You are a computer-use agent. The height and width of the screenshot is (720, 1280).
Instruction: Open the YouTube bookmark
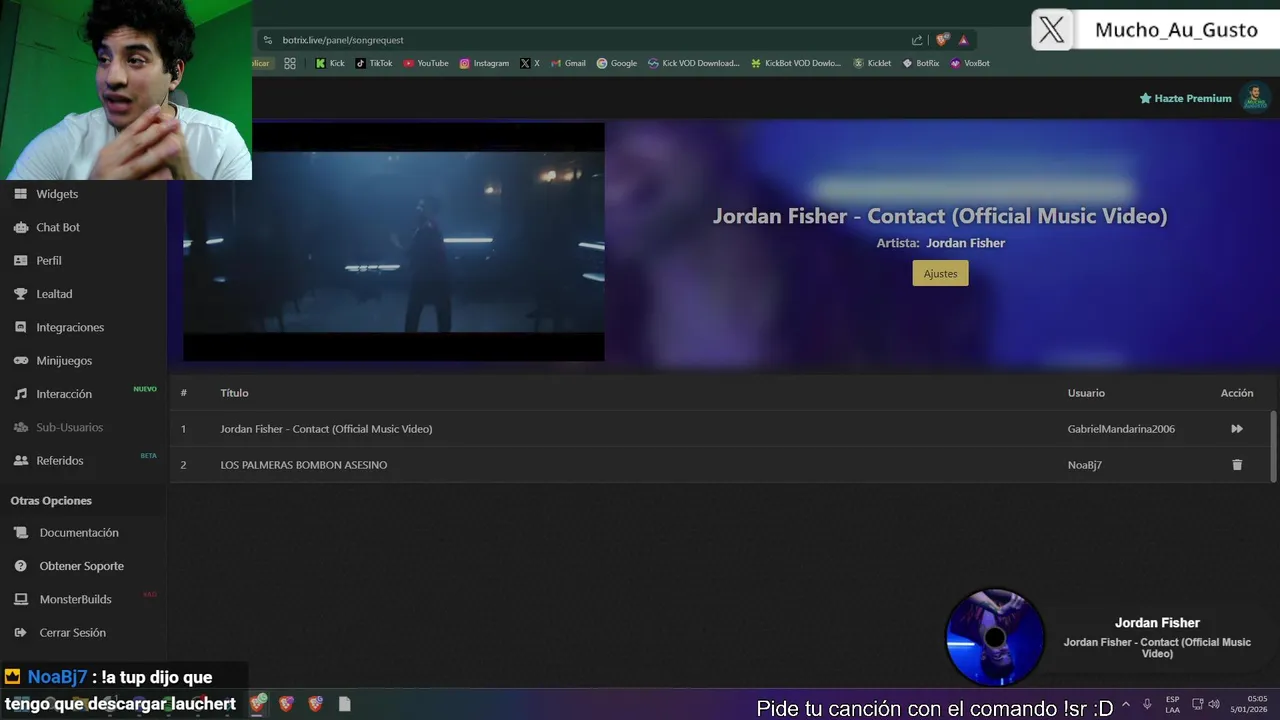pos(426,63)
